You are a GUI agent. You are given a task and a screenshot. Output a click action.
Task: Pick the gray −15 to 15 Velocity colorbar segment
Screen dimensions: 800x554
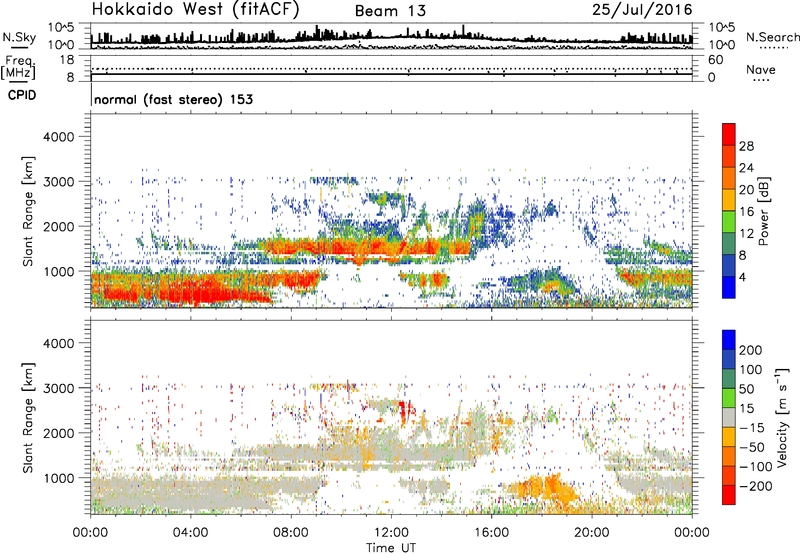tap(729, 418)
